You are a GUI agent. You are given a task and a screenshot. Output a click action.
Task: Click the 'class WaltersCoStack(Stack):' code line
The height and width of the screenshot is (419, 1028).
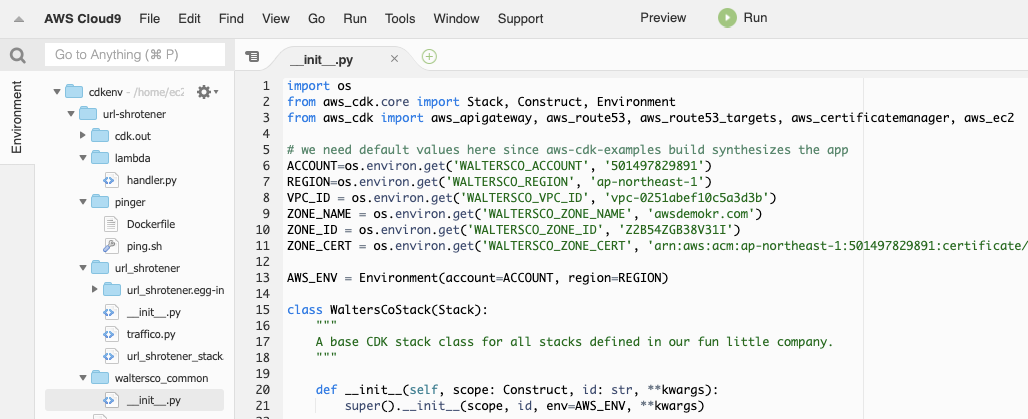[x=387, y=309]
